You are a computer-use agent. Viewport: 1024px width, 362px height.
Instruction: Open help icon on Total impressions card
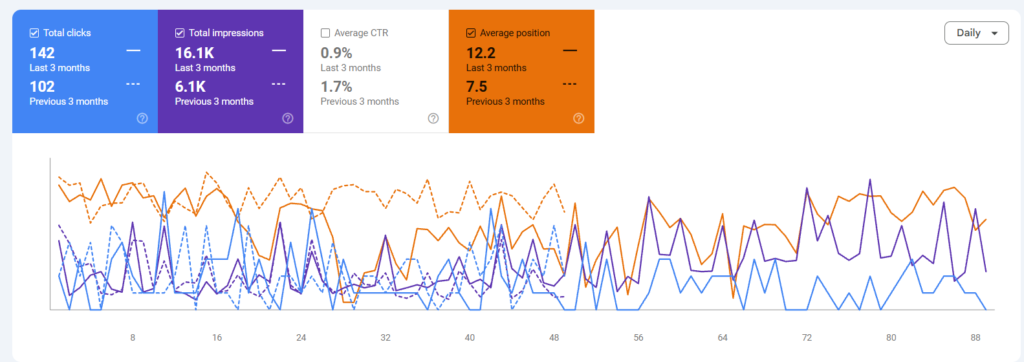click(288, 118)
